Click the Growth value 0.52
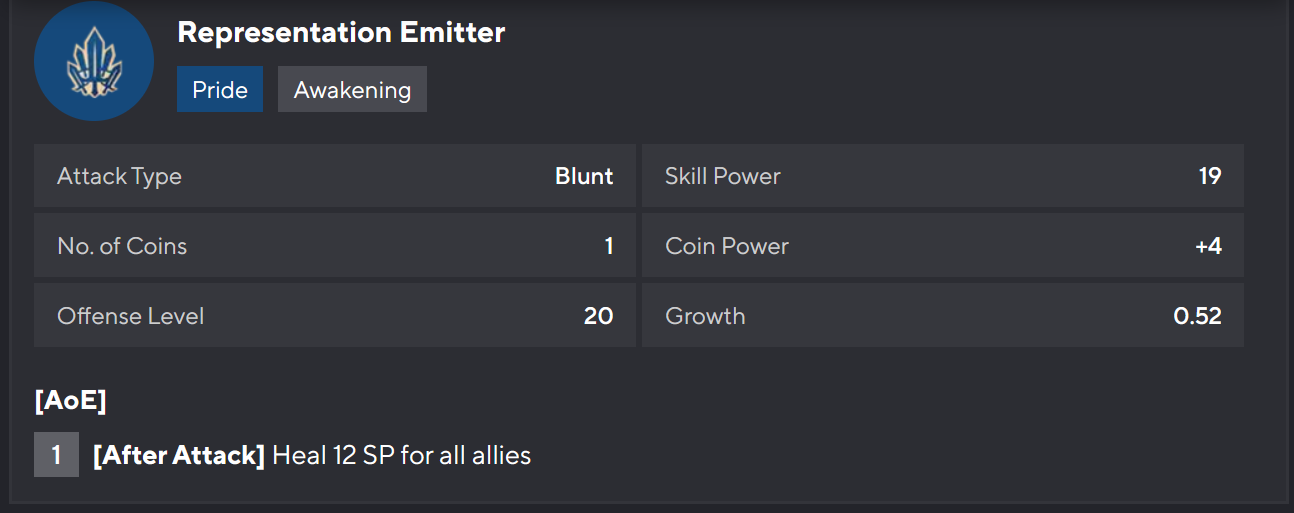1294x513 pixels. [x=1197, y=316]
